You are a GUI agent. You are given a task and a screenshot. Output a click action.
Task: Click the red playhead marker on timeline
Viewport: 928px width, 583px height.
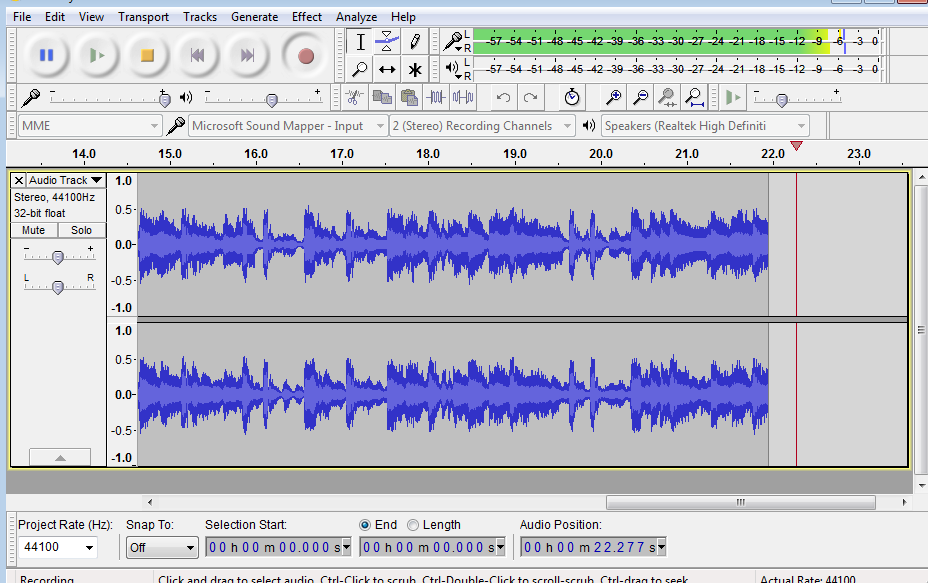(797, 146)
